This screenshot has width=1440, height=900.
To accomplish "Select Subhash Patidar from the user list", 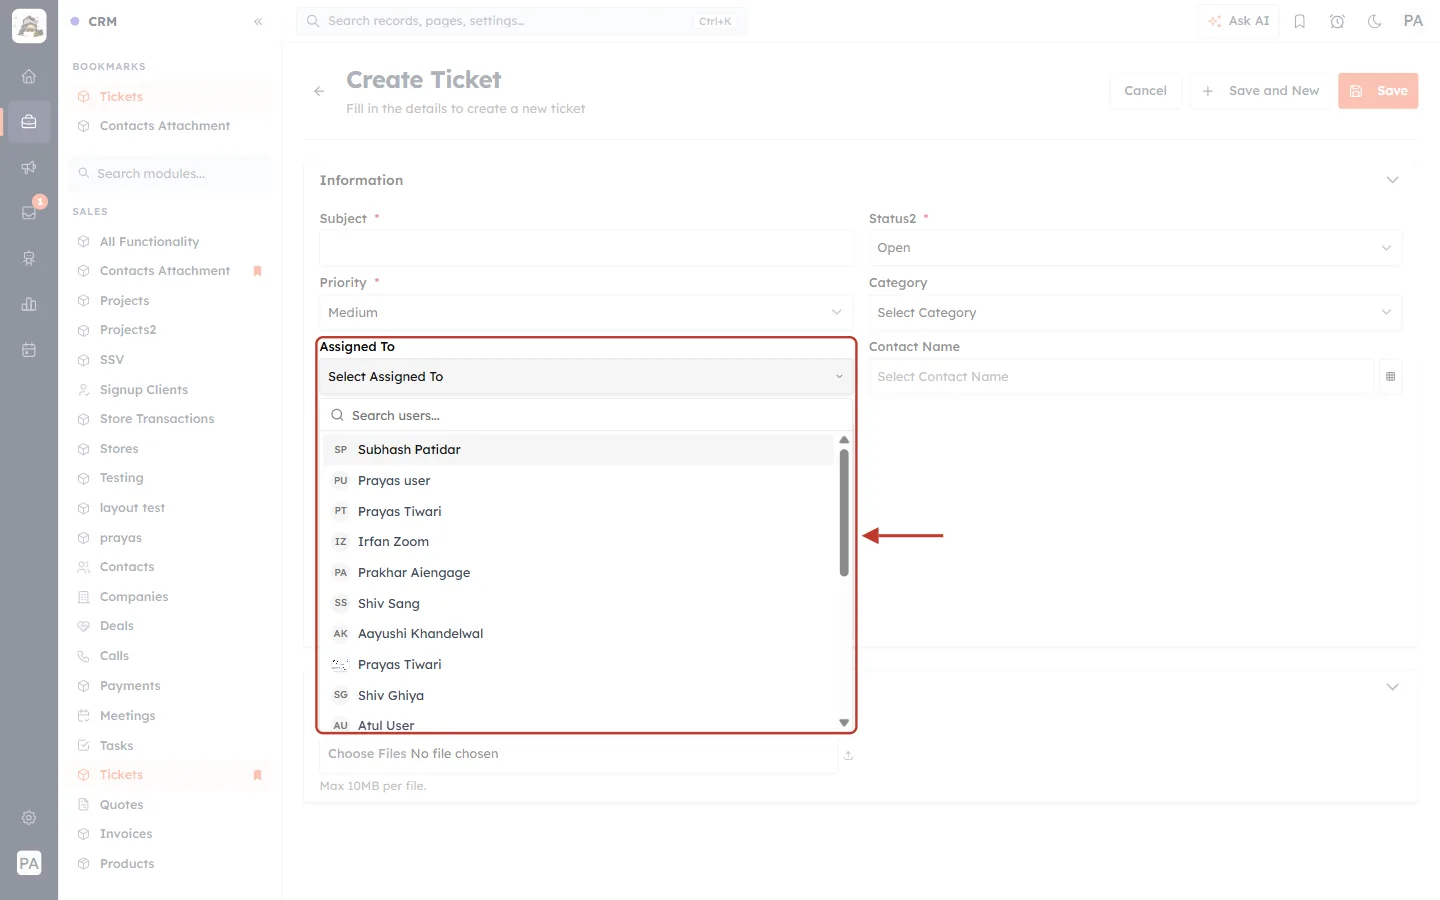I will pos(578,450).
